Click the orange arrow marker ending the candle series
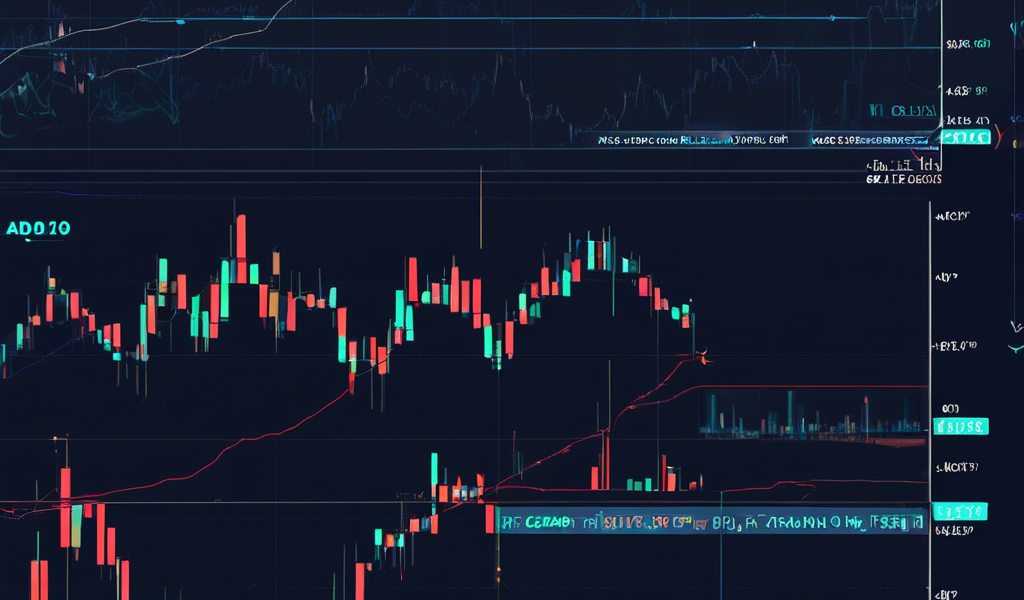 705,354
